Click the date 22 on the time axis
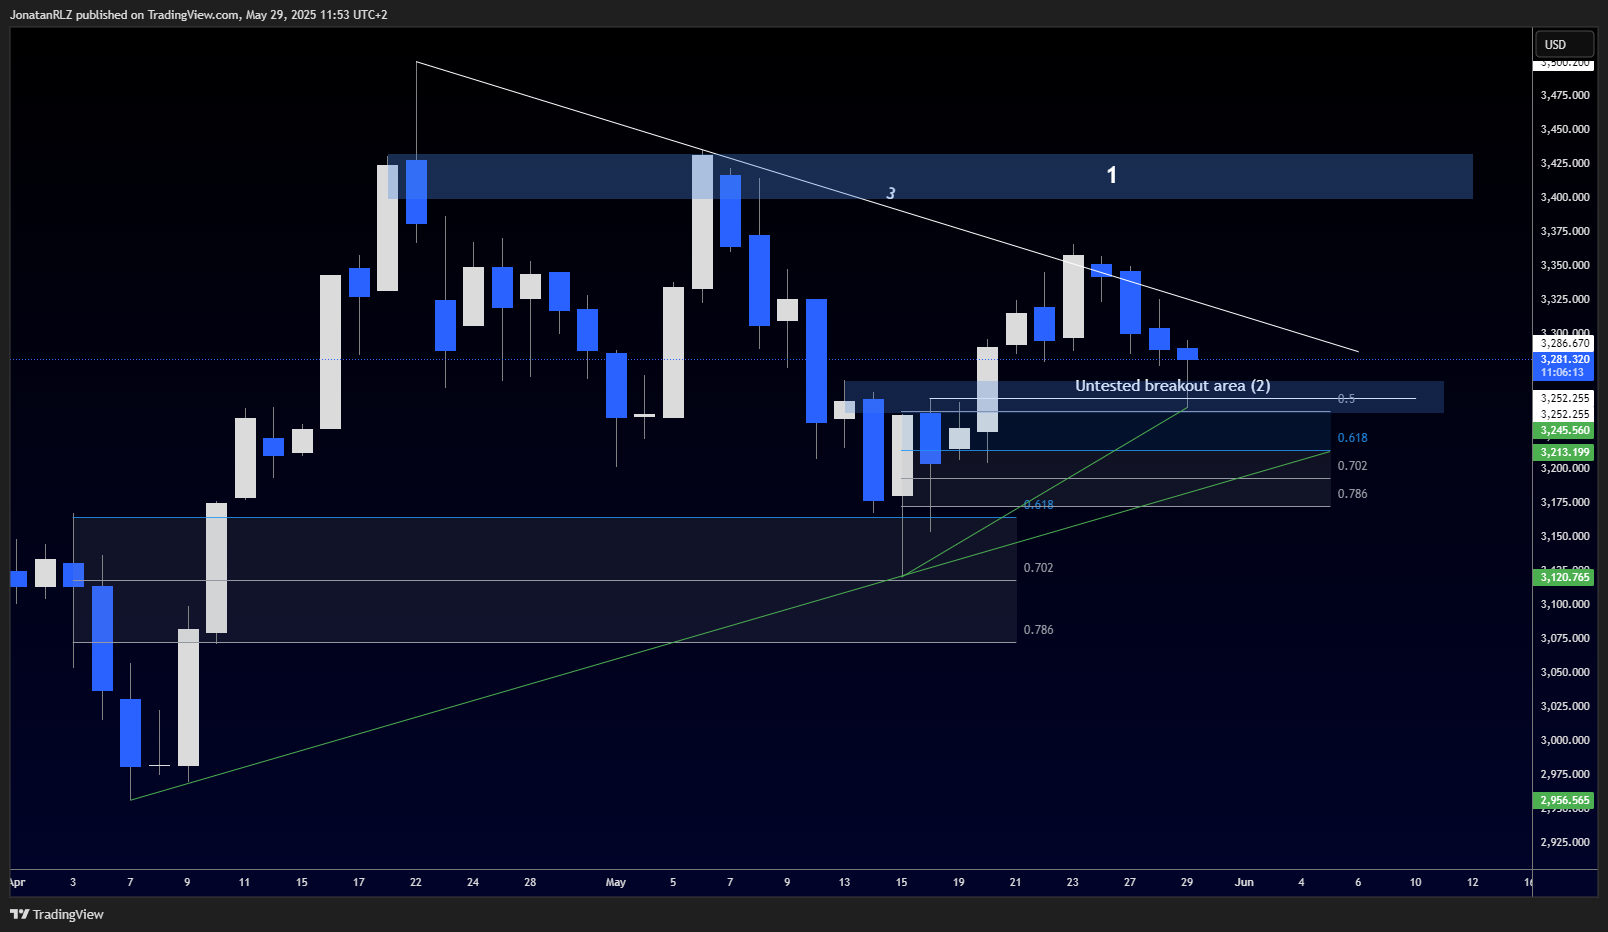 tap(416, 882)
